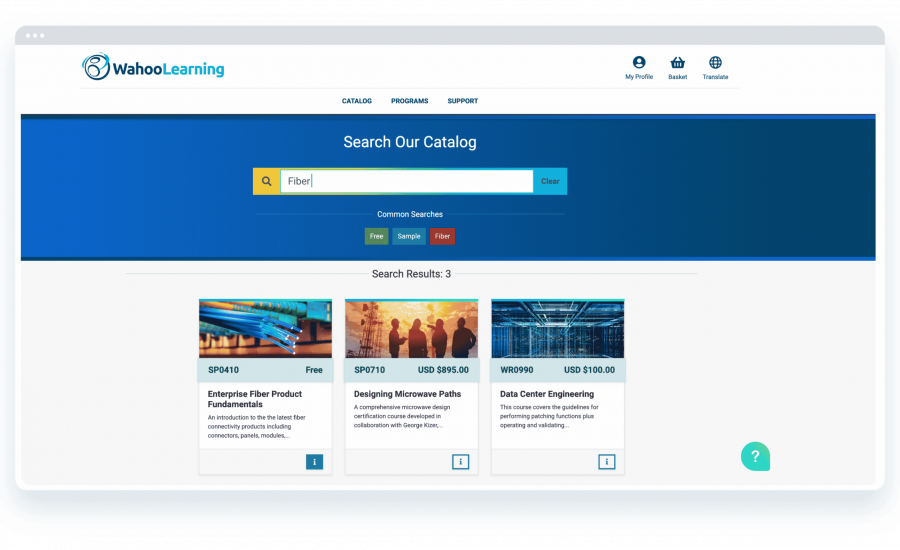Open the Programs menu
This screenshot has height=550, width=900.
pyautogui.click(x=409, y=101)
